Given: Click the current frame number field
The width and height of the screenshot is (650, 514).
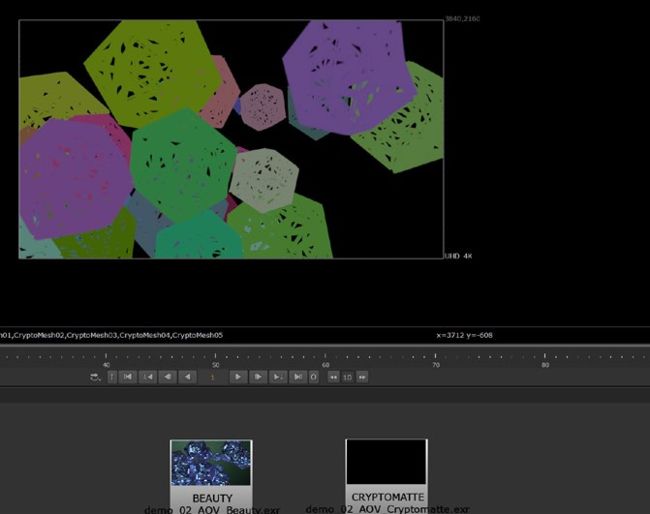Looking at the screenshot, I should (212, 377).
